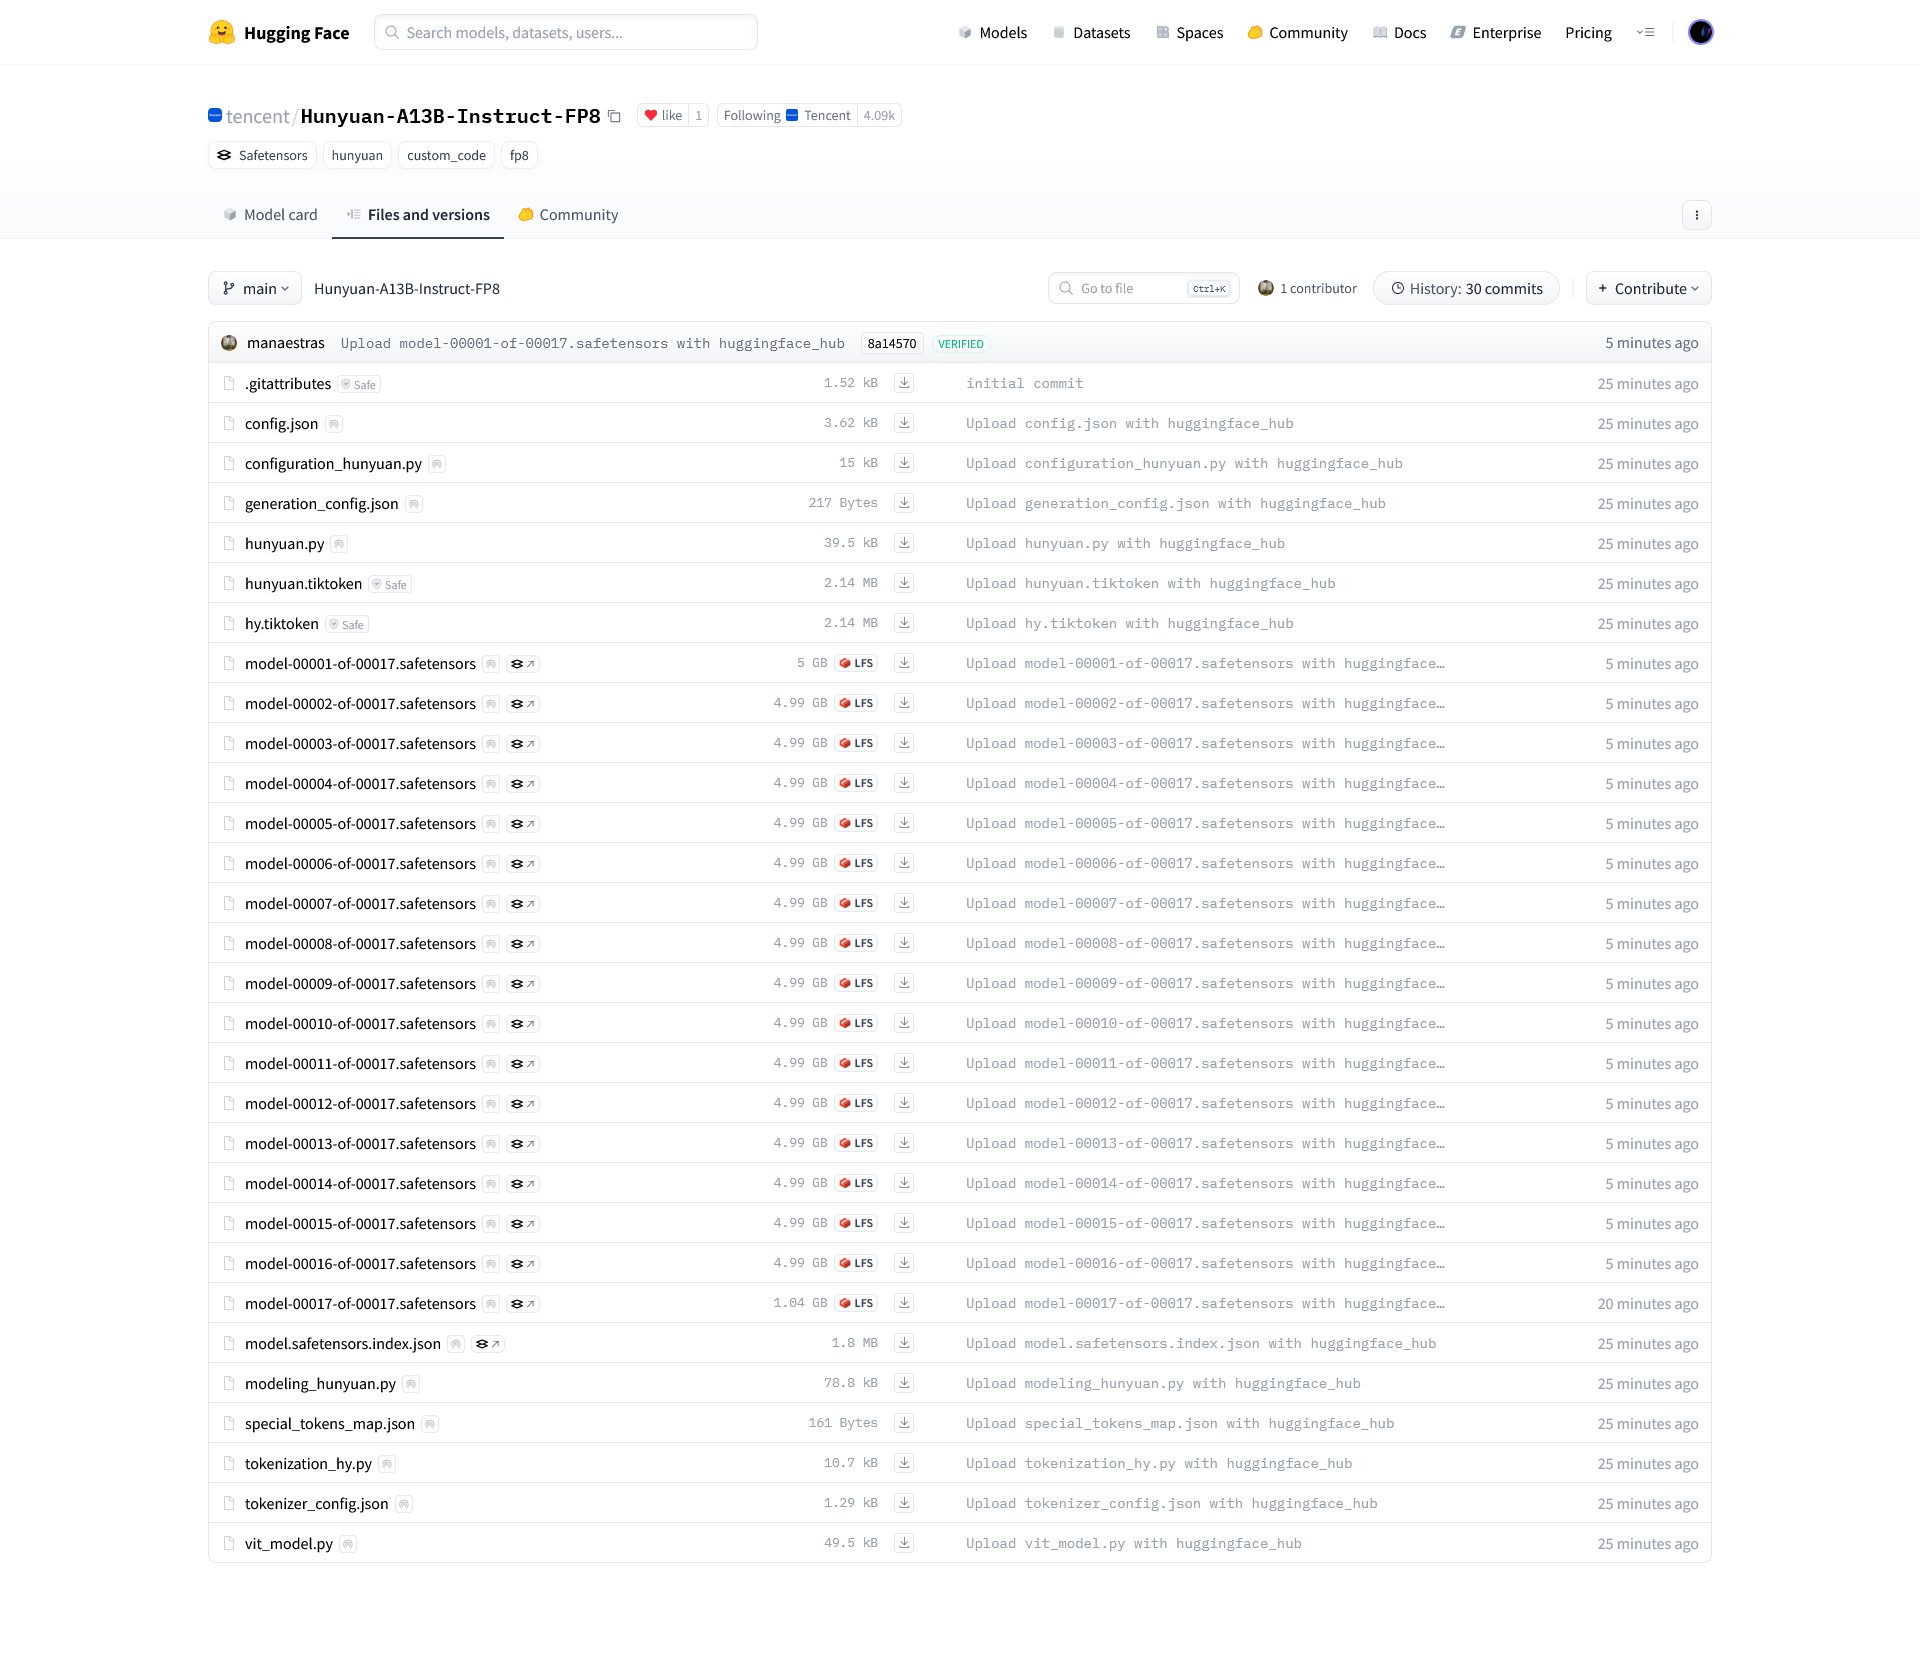This screenshot has width=1920, height=1659.
Task: Open Enterprise in top navigation
Action: coord(1495,33)
